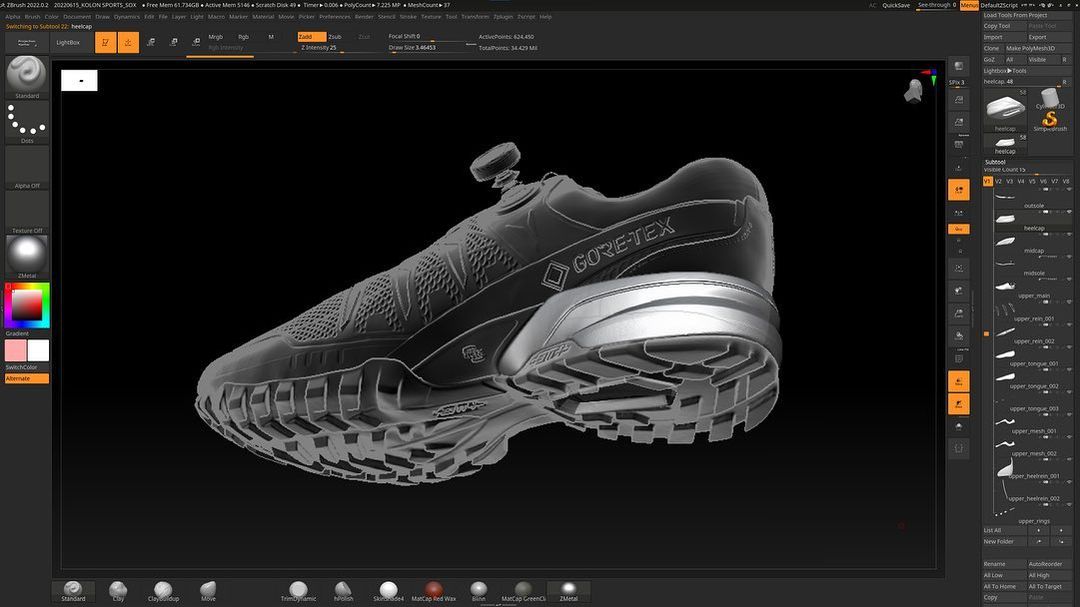Choose the Move brush on bottom shelf
1080x607 pixels.
(208, 591)
